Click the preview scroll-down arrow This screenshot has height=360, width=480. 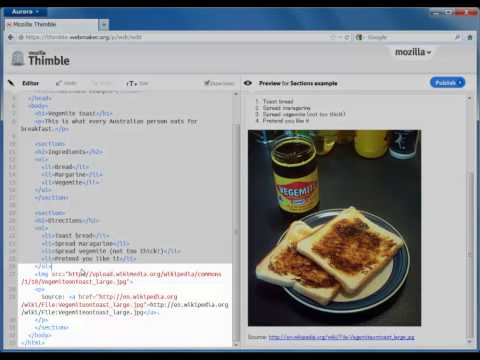(470, 342)
